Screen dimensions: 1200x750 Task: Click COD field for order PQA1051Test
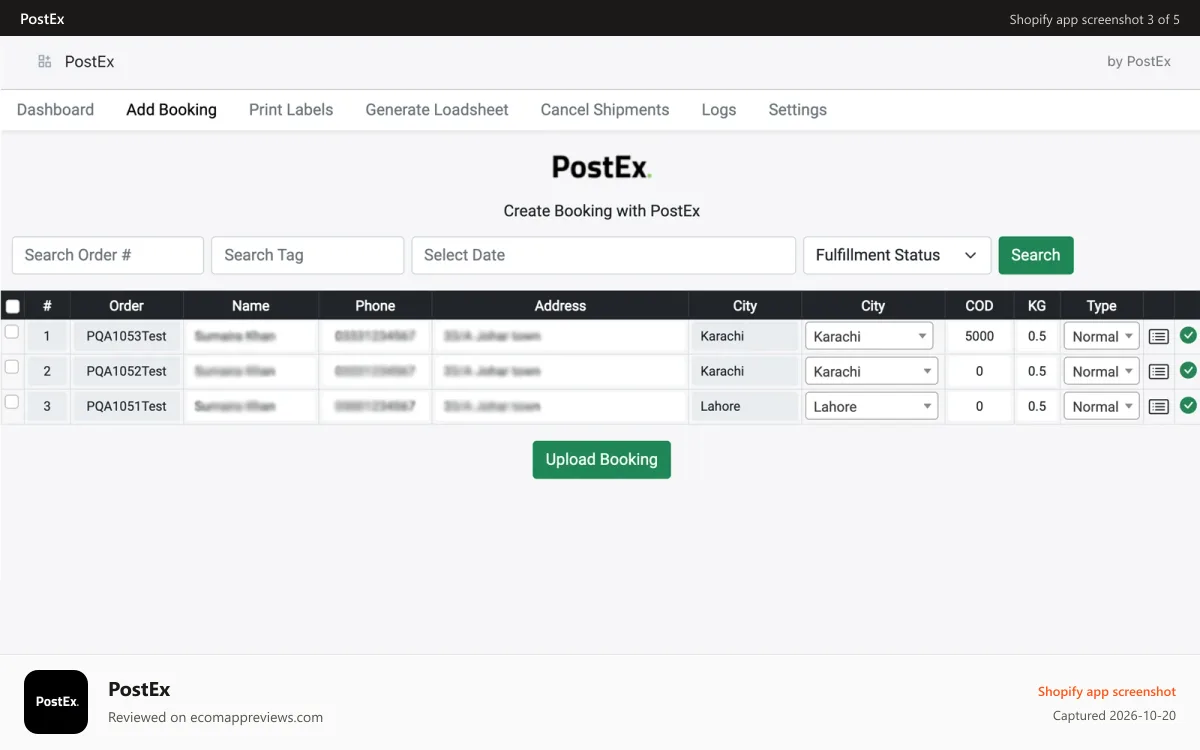coord(979,406)
